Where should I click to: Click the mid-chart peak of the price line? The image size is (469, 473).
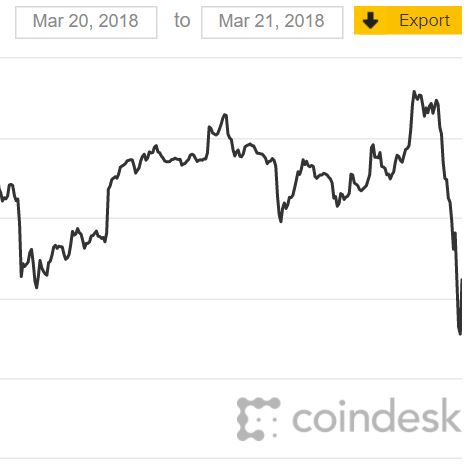[225, 115]
